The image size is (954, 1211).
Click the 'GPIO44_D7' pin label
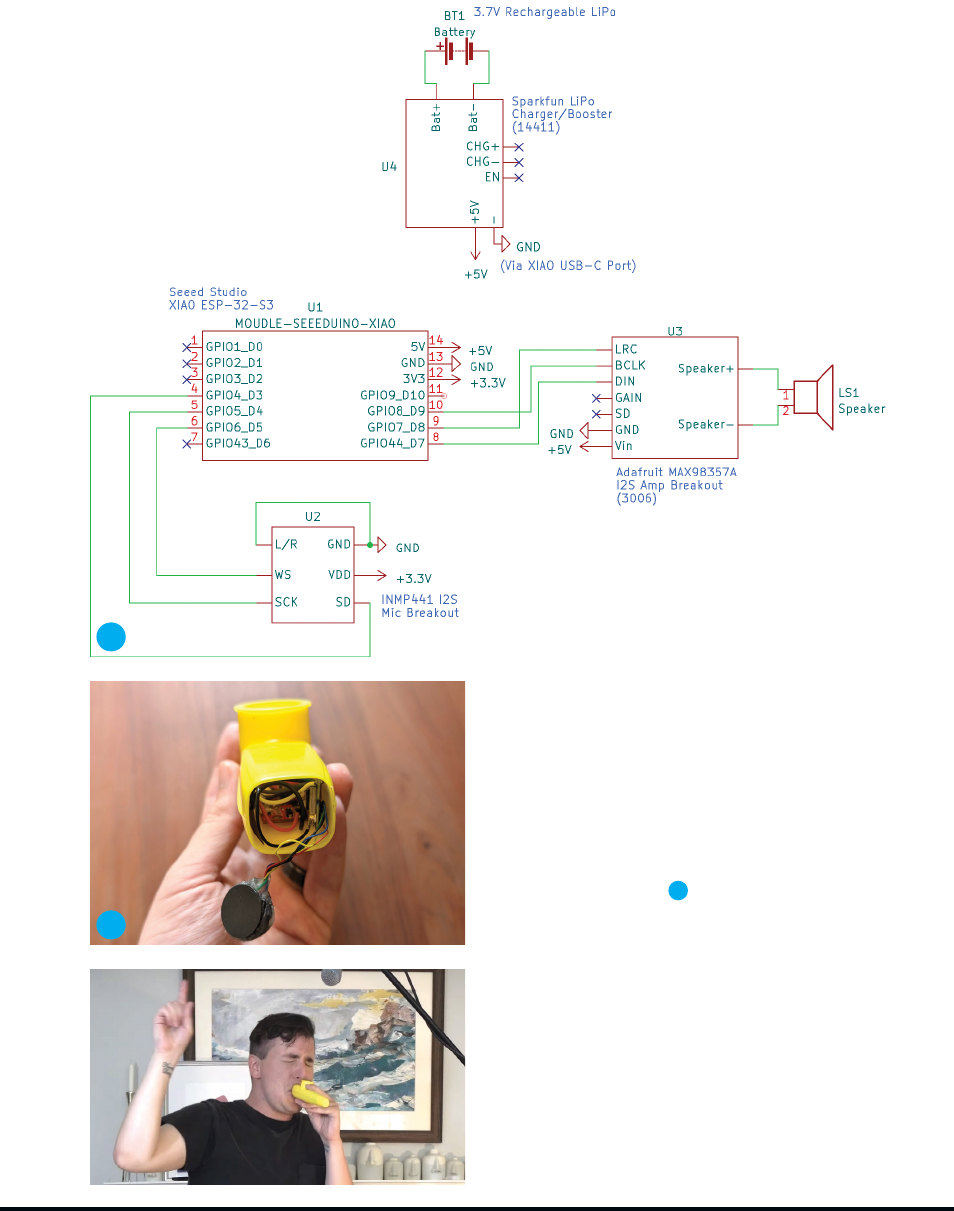[393, 443]
